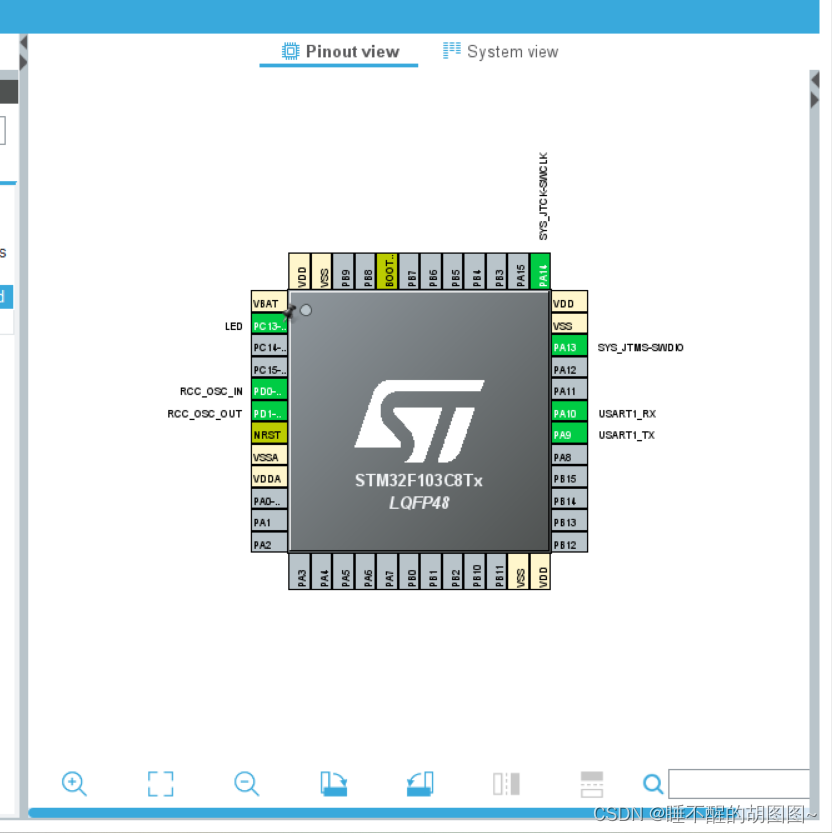This screenshot has width=832, height=833.
Task: Click the VBAT pin
Action: [269, 303]
